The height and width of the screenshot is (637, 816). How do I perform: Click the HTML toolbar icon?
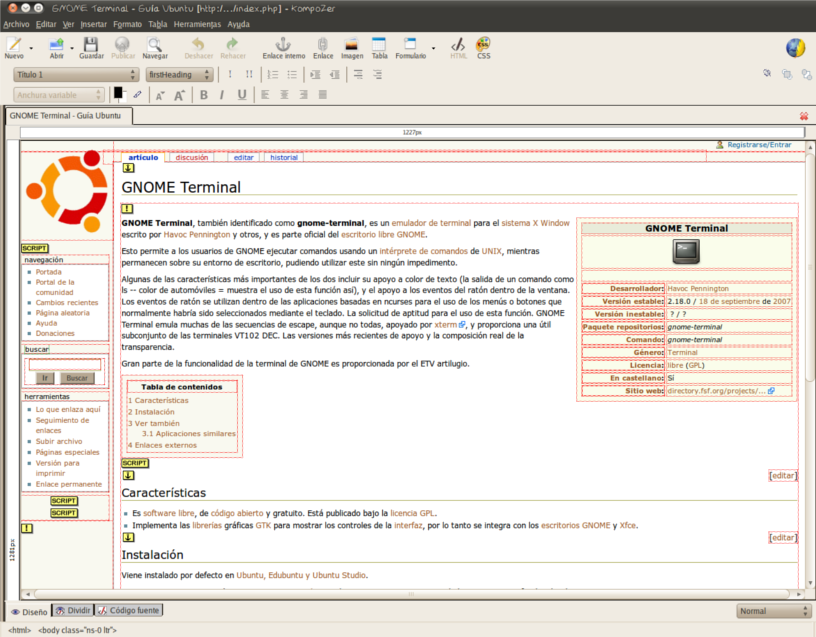(x=458, y=47)
